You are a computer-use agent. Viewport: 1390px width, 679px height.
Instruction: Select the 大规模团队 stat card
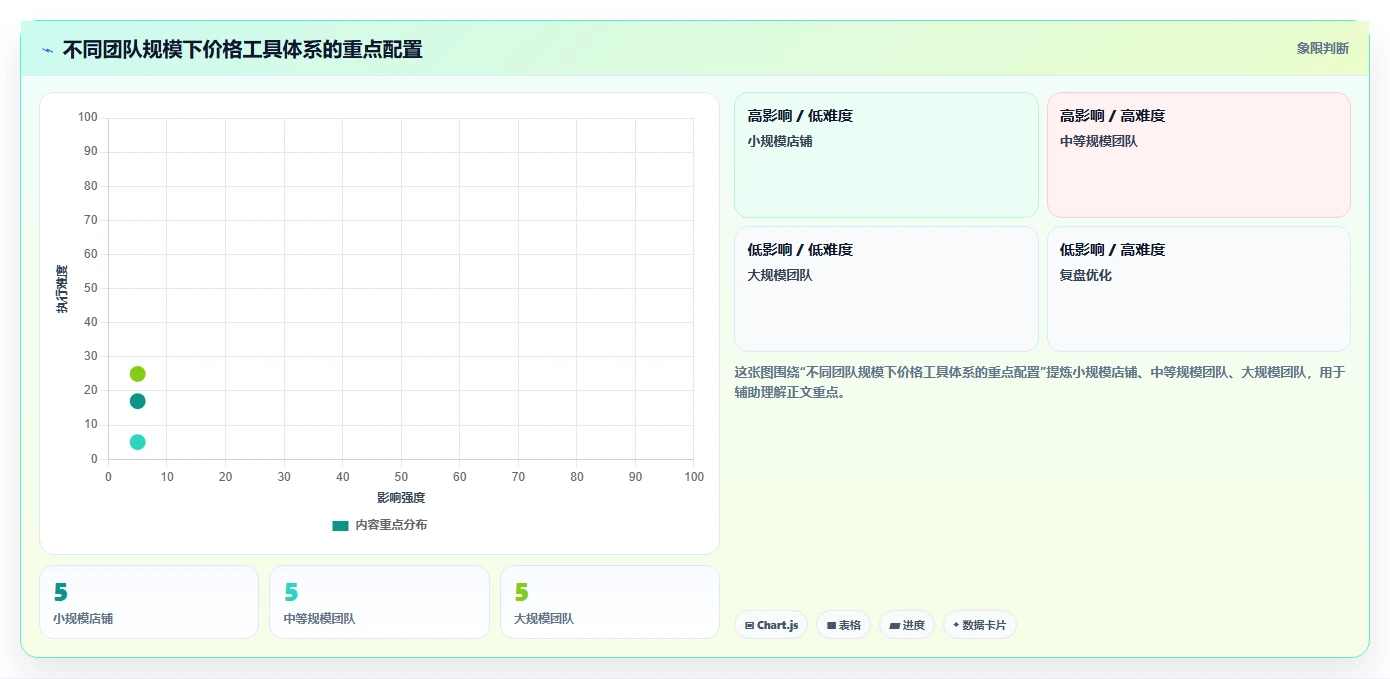610,602
